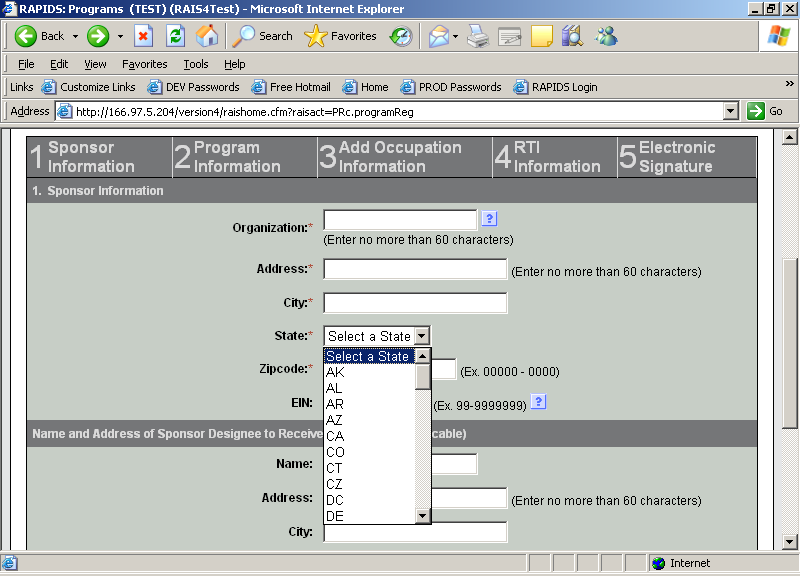Choose CO in the State list

pos(370,452)
